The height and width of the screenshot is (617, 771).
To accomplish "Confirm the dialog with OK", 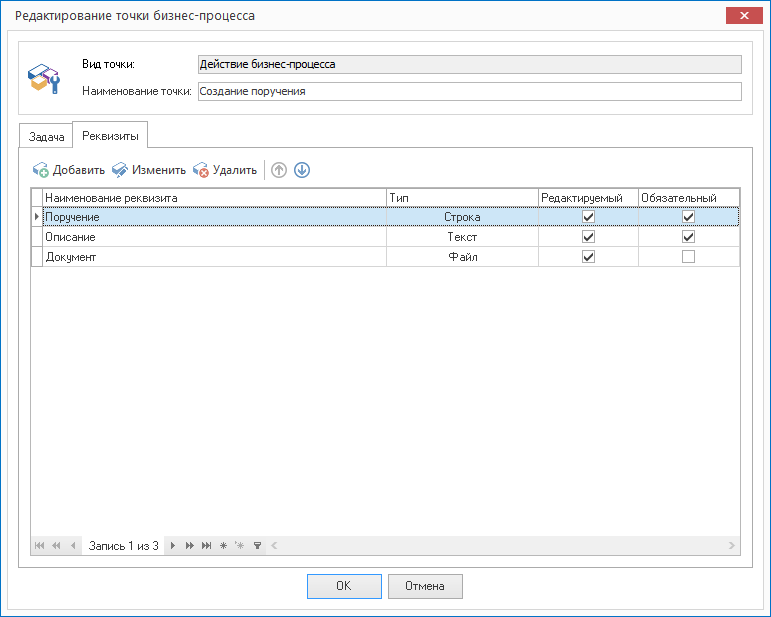I will [x=344, y=586].
